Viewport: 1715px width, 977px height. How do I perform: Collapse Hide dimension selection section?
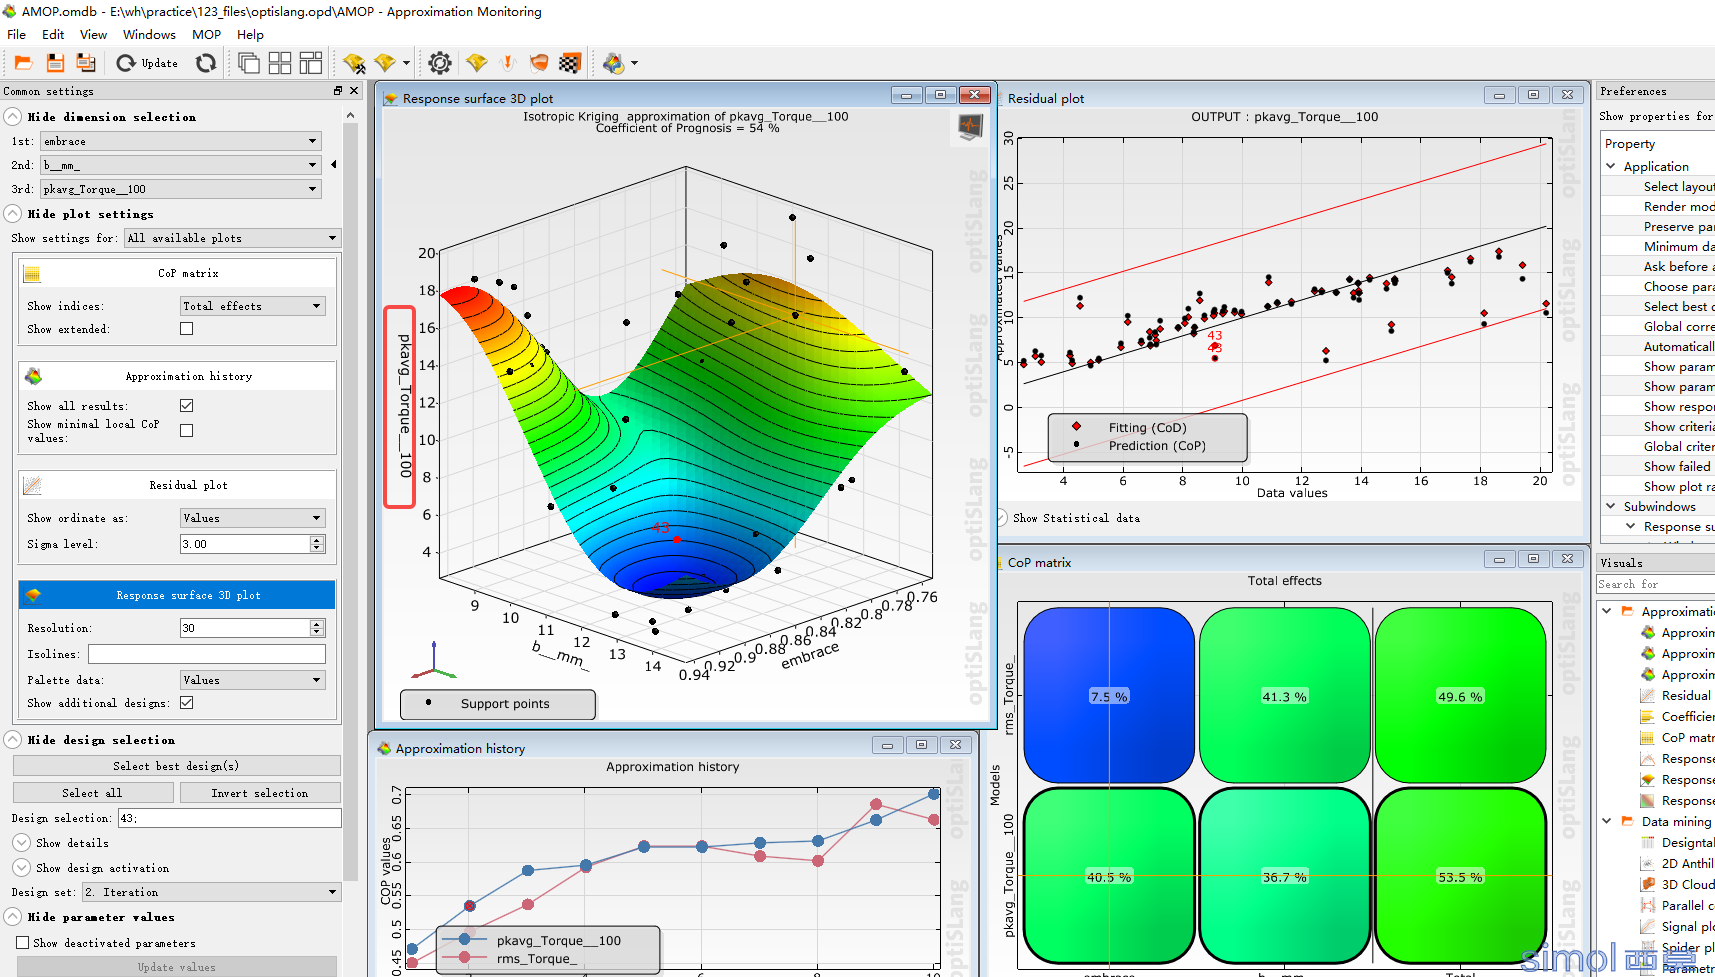(x=13, y=117)
